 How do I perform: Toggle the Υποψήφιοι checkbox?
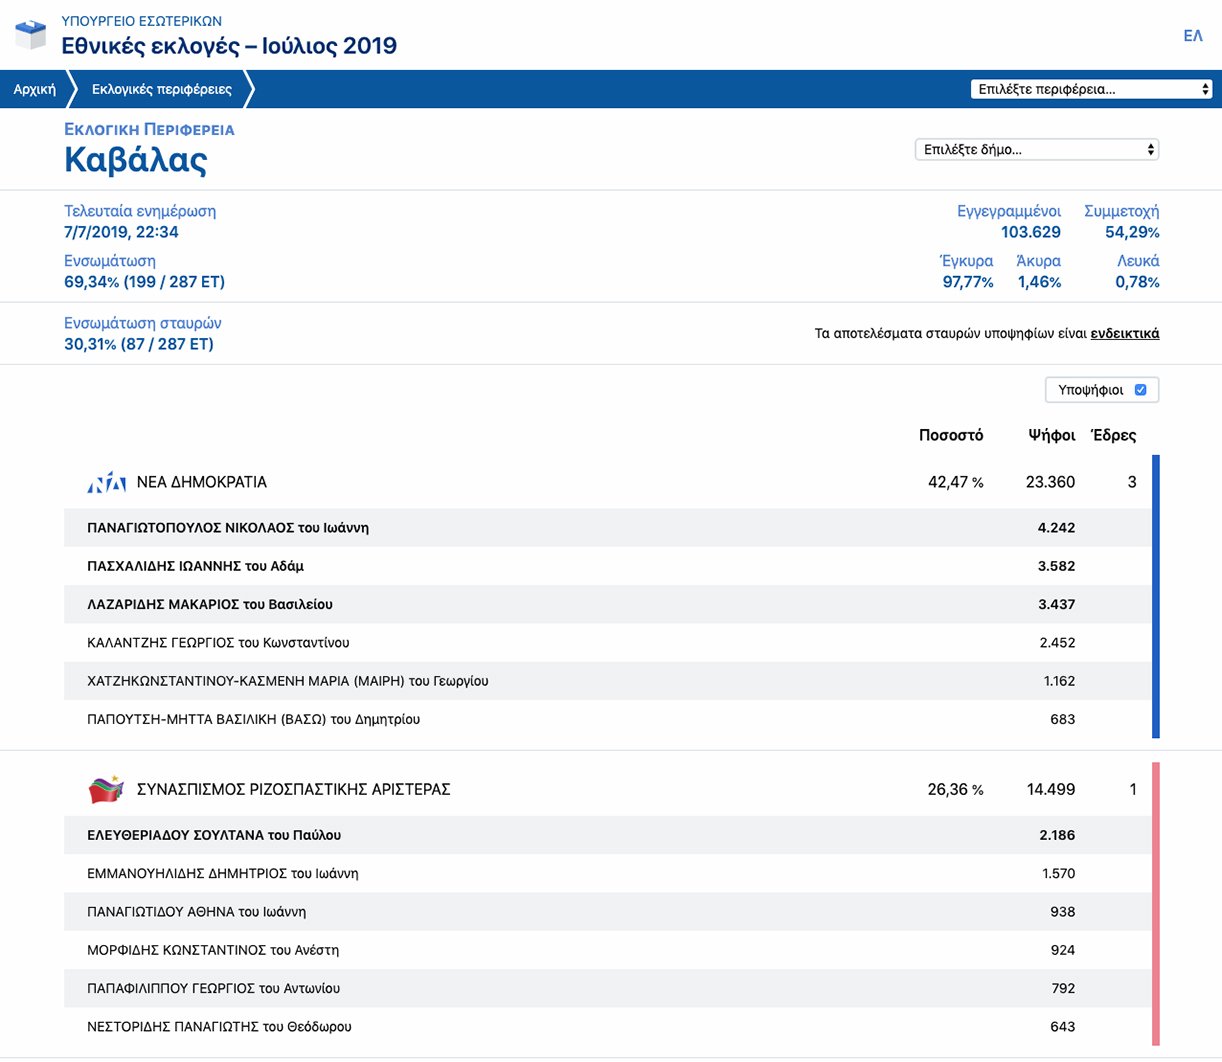1140,390
